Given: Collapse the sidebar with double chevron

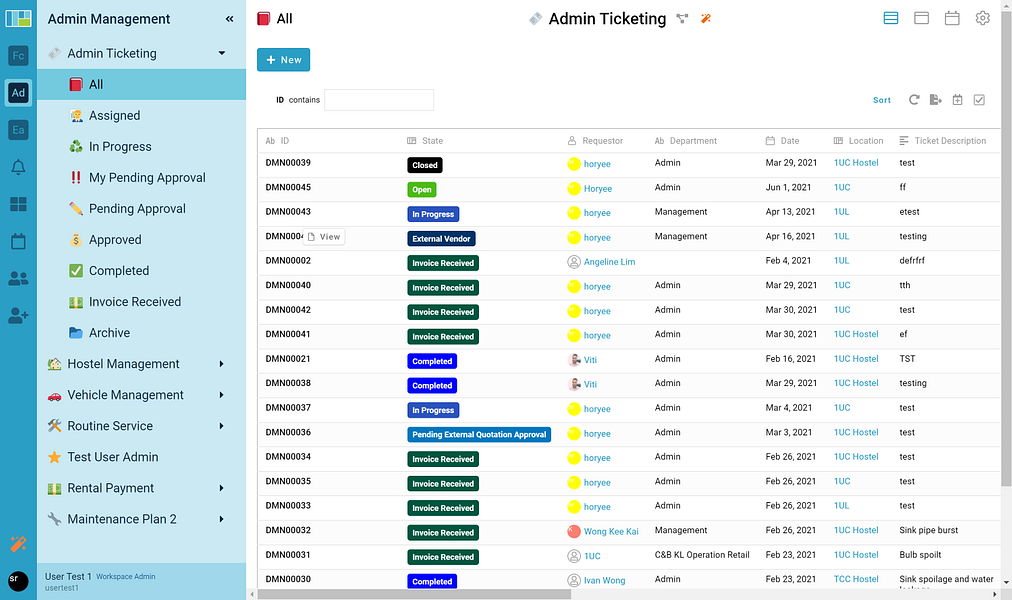Looking at the screenshot, I should (x=229, y=19).
